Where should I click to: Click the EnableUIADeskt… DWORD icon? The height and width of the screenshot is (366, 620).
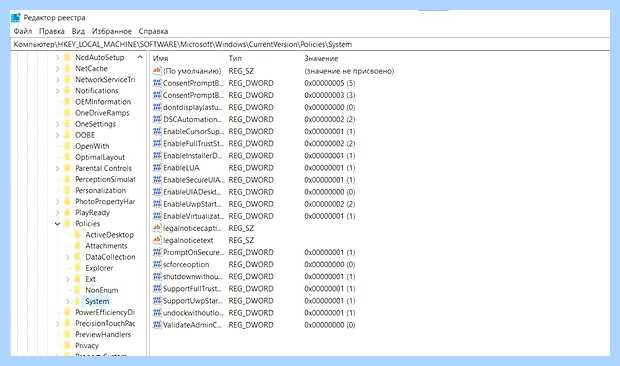157,192
